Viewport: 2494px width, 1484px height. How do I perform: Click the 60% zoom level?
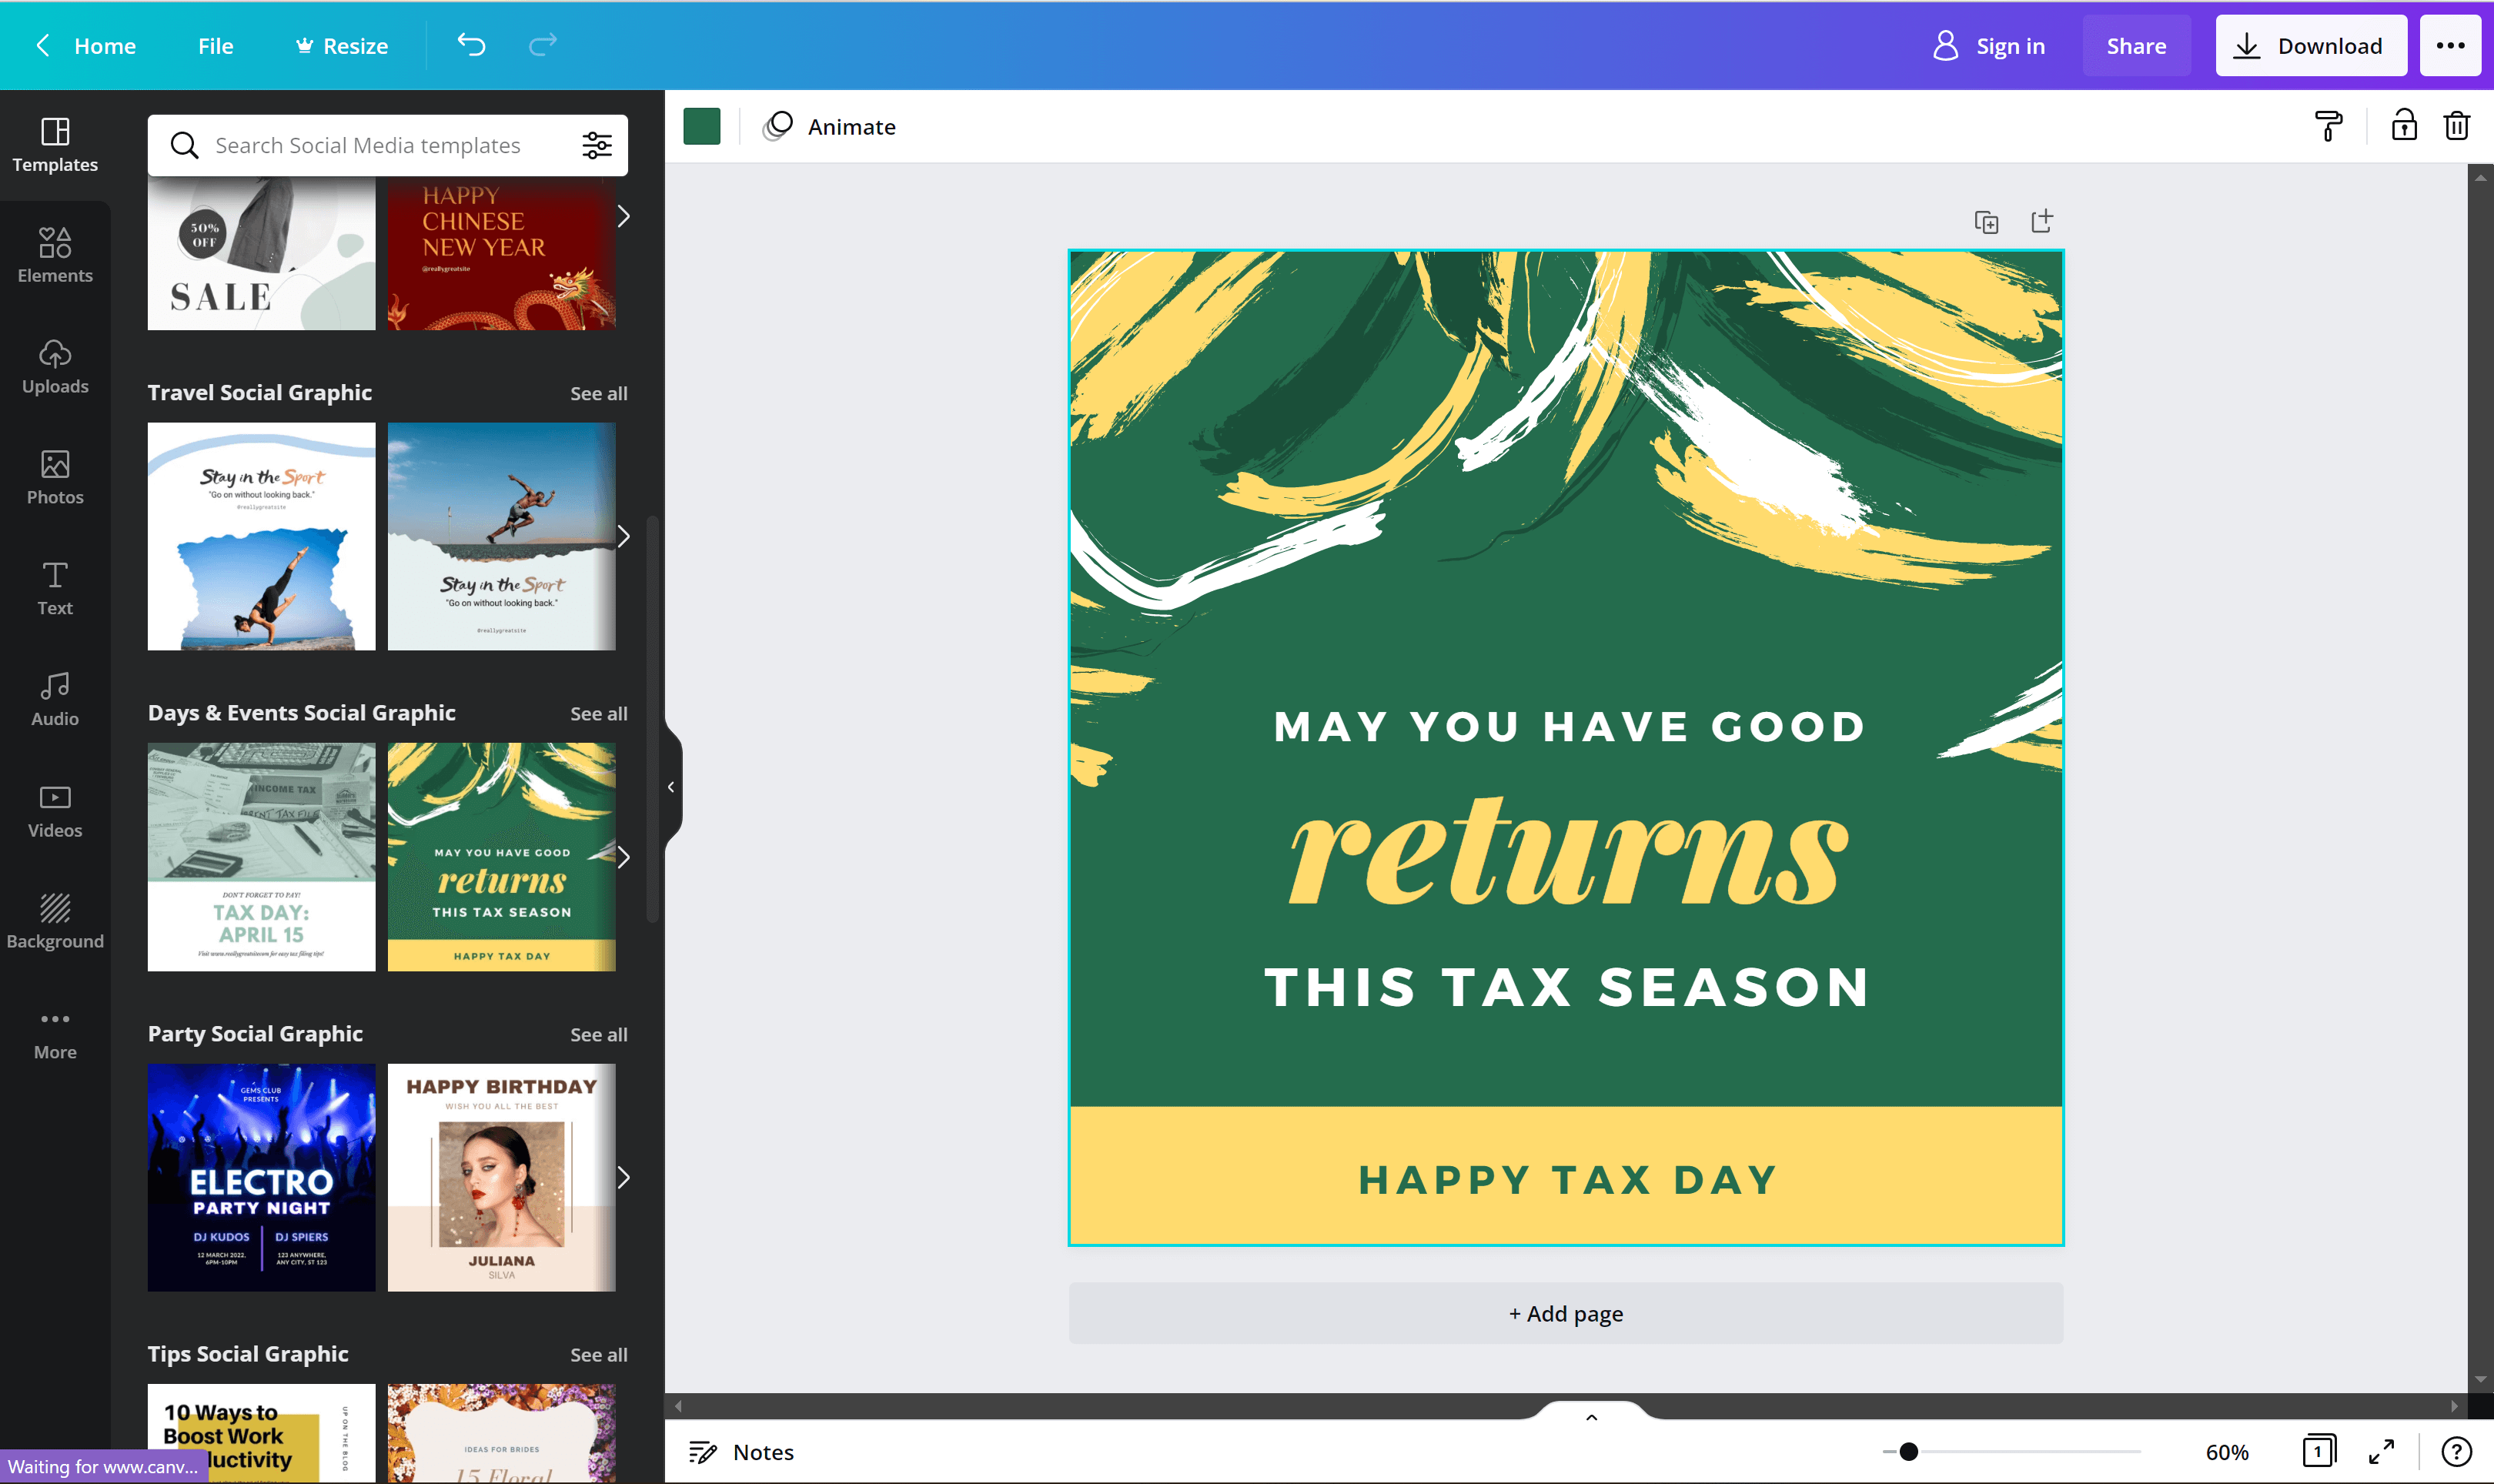[x=2227, y=1452]
